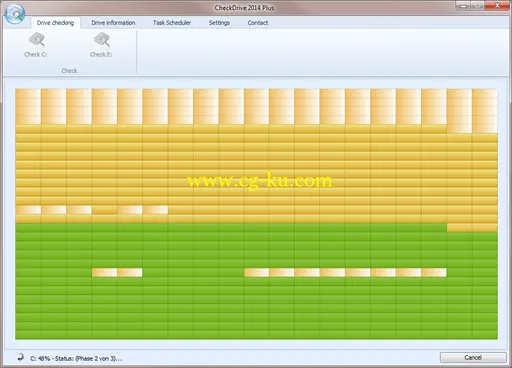Click the CheckDrive application logo orb
This screenshot has width=512, height=368.
15,14
